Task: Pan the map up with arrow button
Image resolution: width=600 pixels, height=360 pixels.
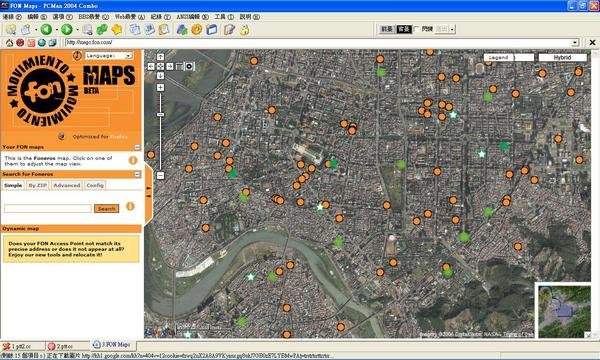Action: (x=160, y=57)
